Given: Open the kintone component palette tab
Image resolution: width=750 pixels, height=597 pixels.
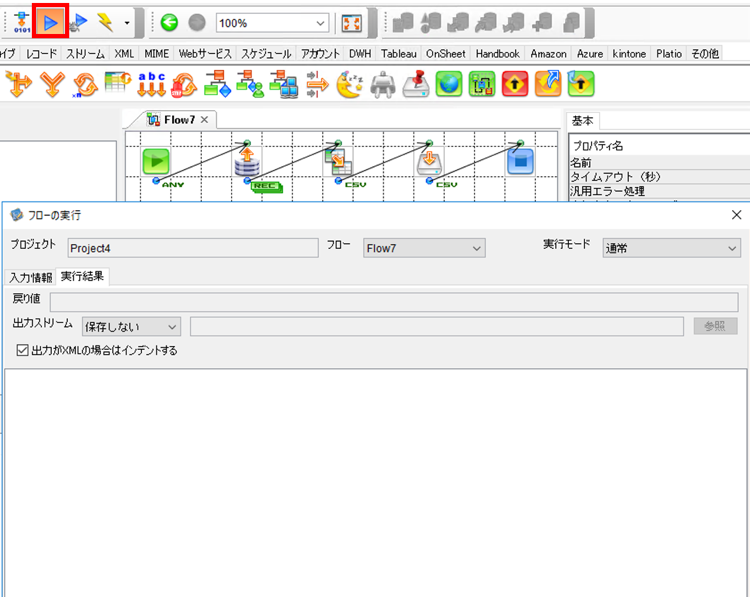Looking at the screenshot, I should click(x=629, y=54).
